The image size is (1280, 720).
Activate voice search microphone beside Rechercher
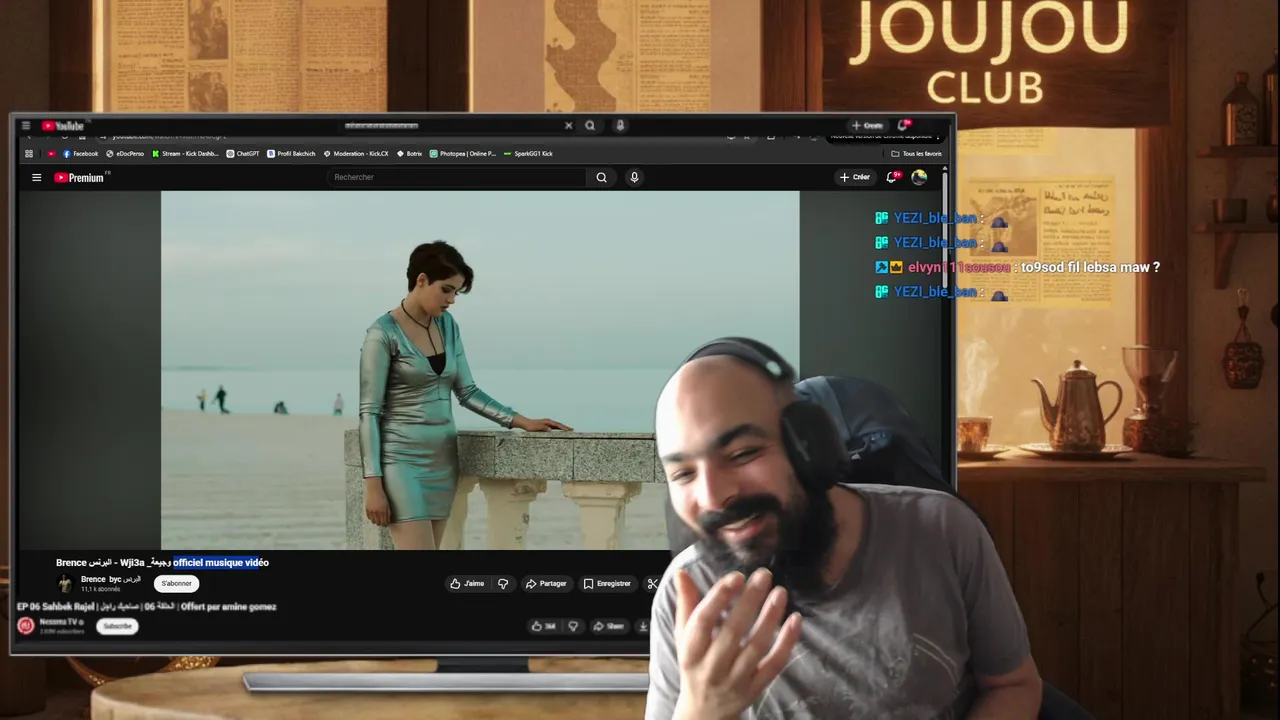click(634, 177)
